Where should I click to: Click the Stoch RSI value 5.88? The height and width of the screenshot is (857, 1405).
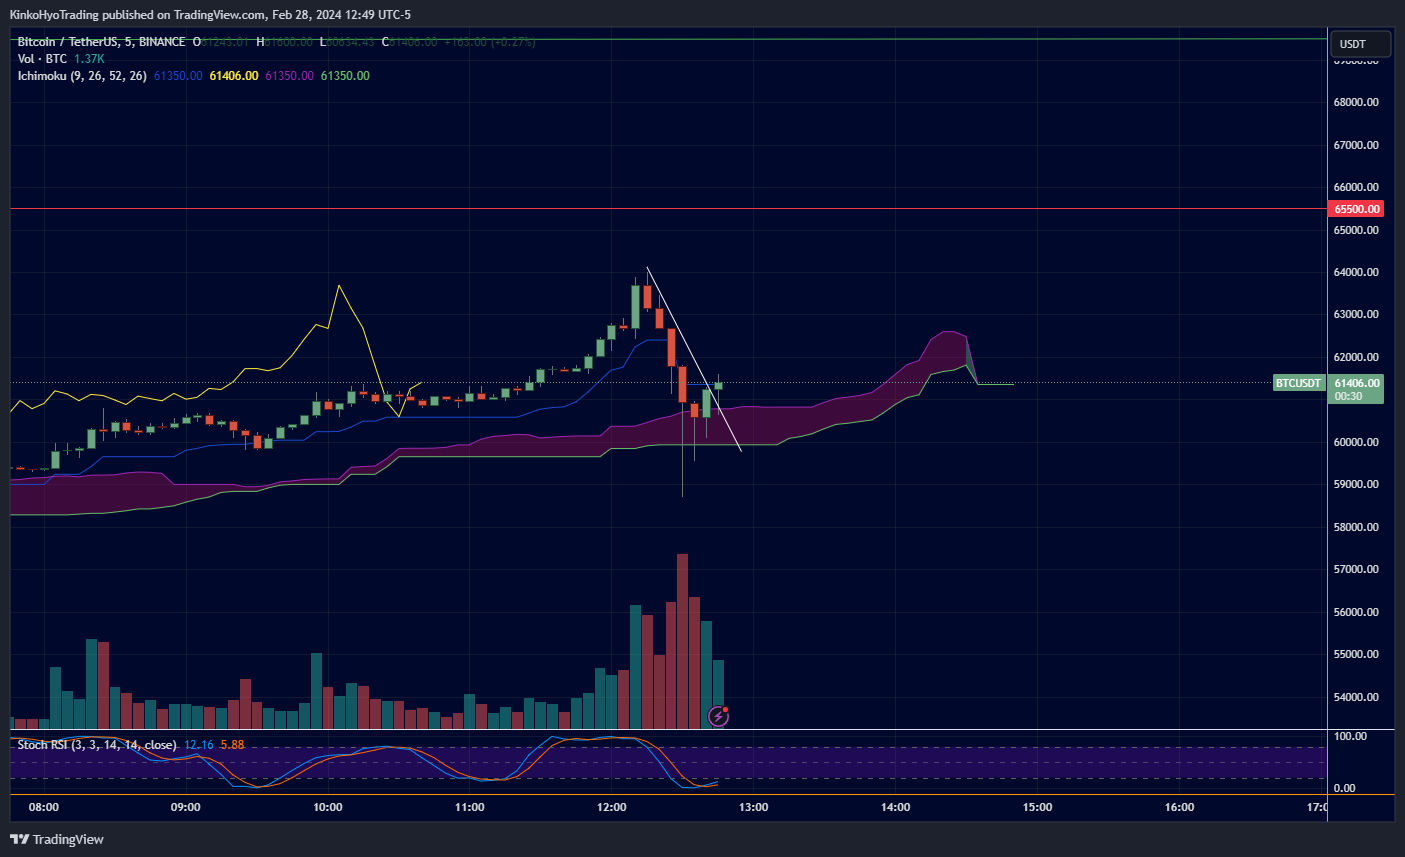pos(232,745)
